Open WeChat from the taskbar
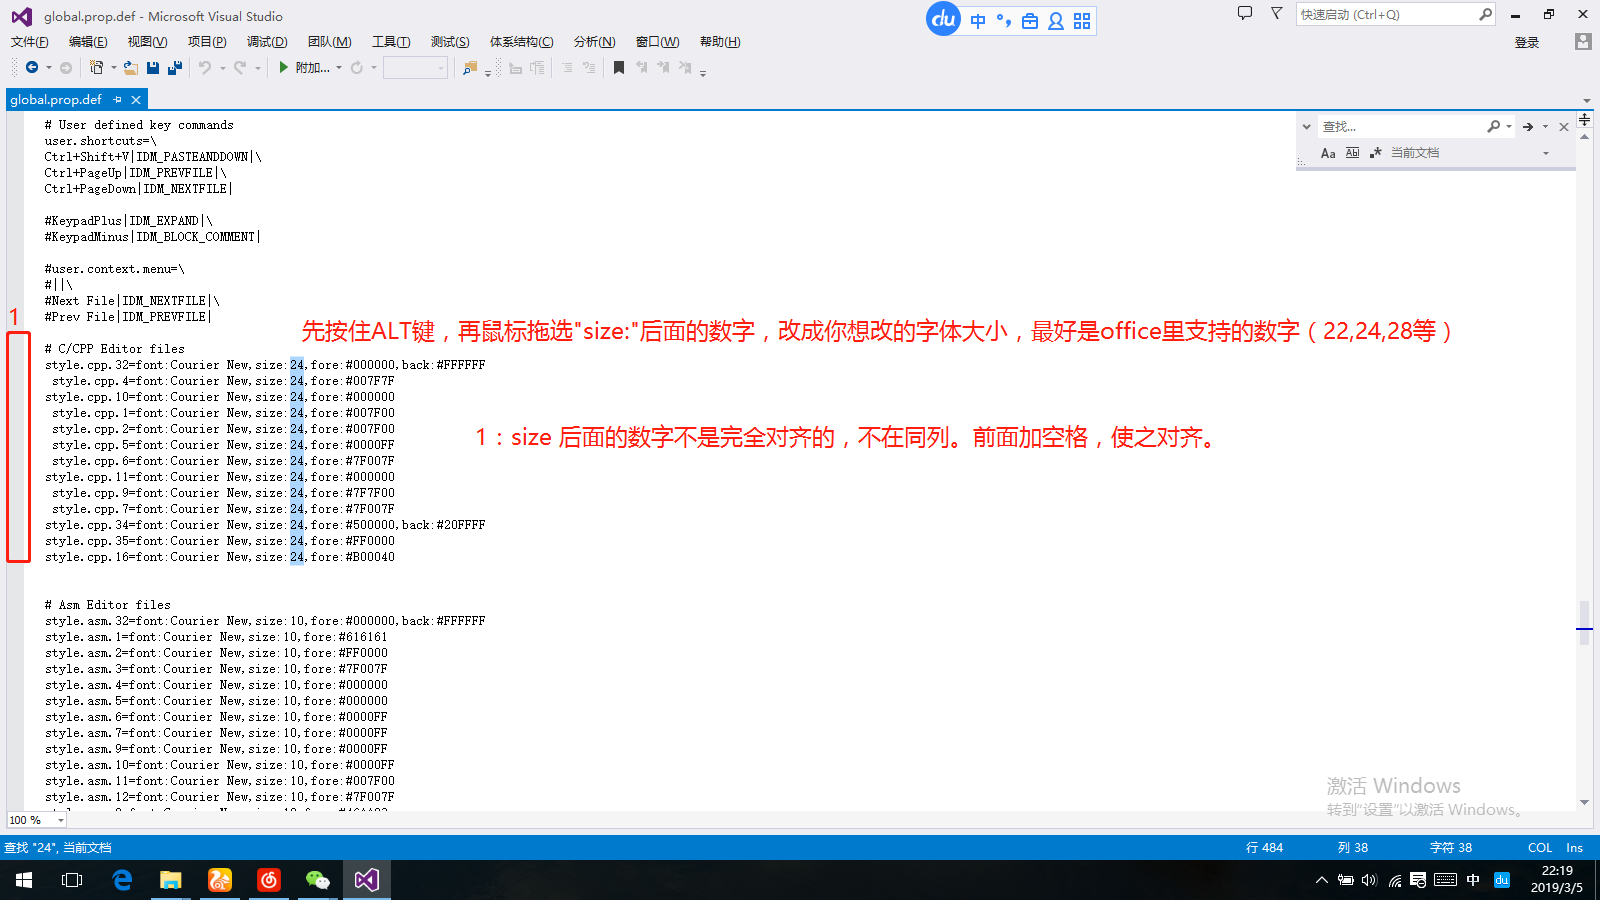The height and width of the screenshot is (900, 1600). click(x=318, y=880)
